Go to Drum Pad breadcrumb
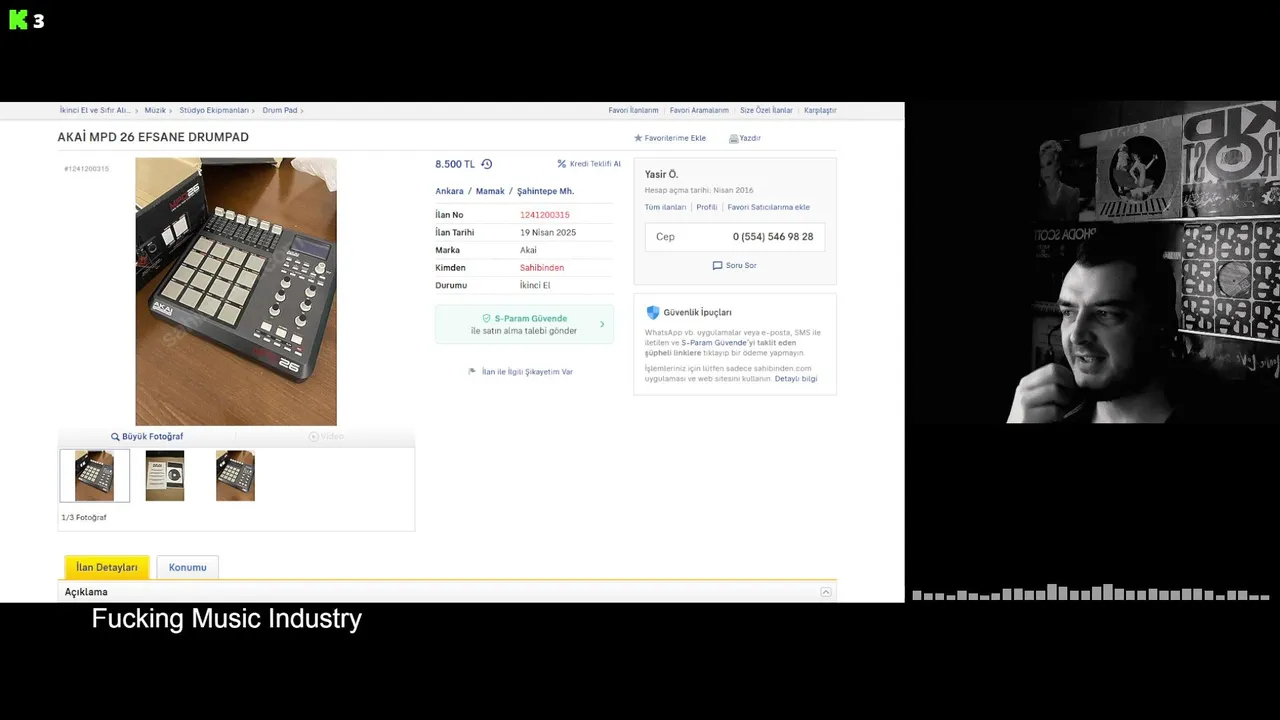Image resolution: width=1280 pixels, height=720 pixels. [x=280, y=110]
